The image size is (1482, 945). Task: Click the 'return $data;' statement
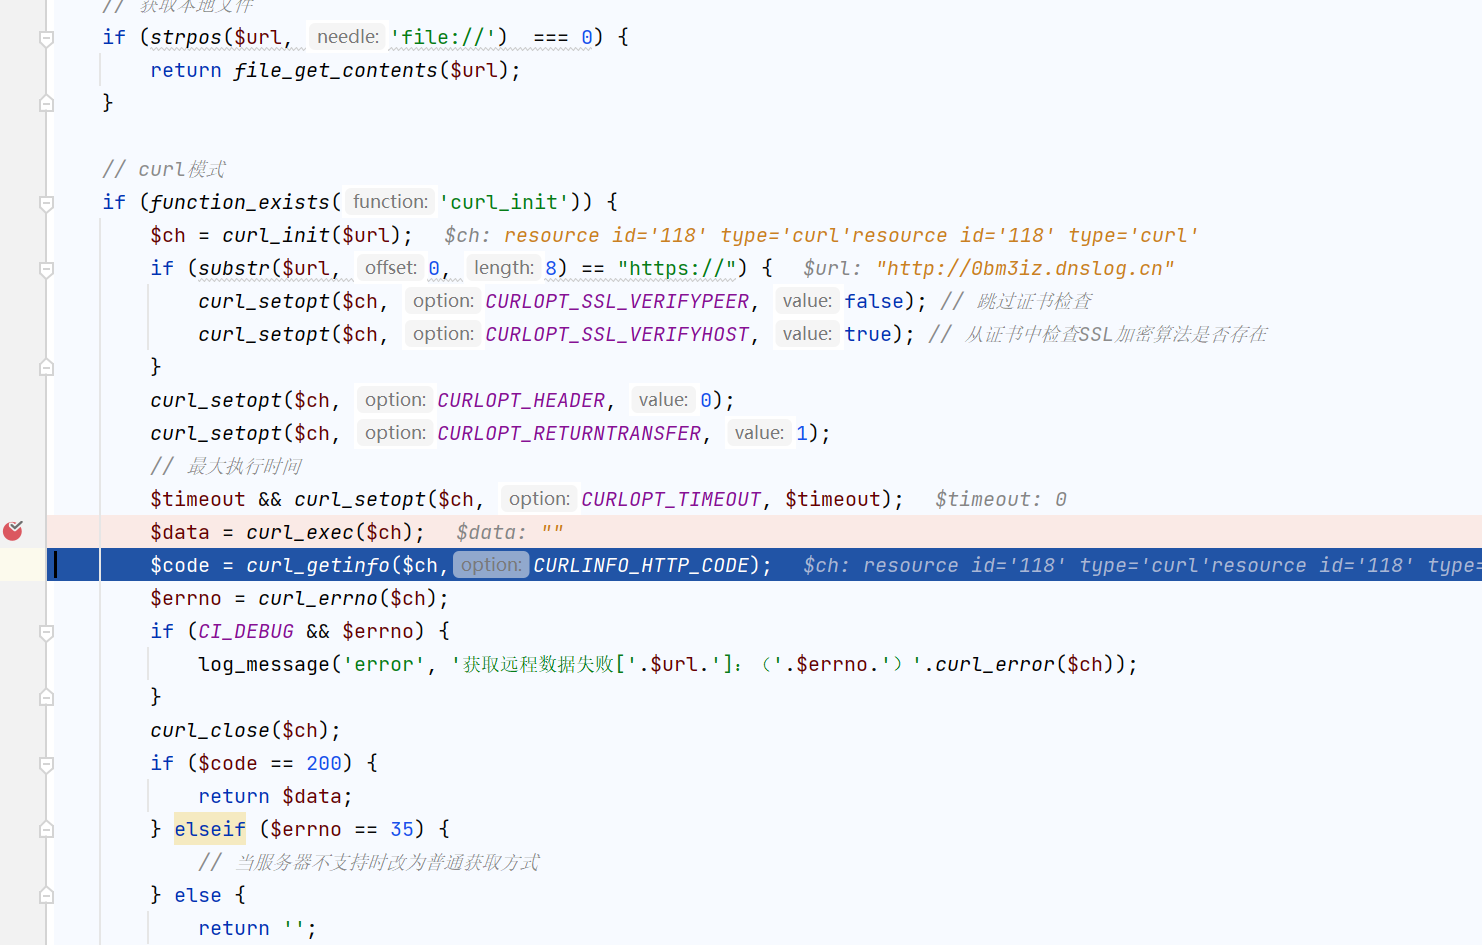[x=275, y=796]
